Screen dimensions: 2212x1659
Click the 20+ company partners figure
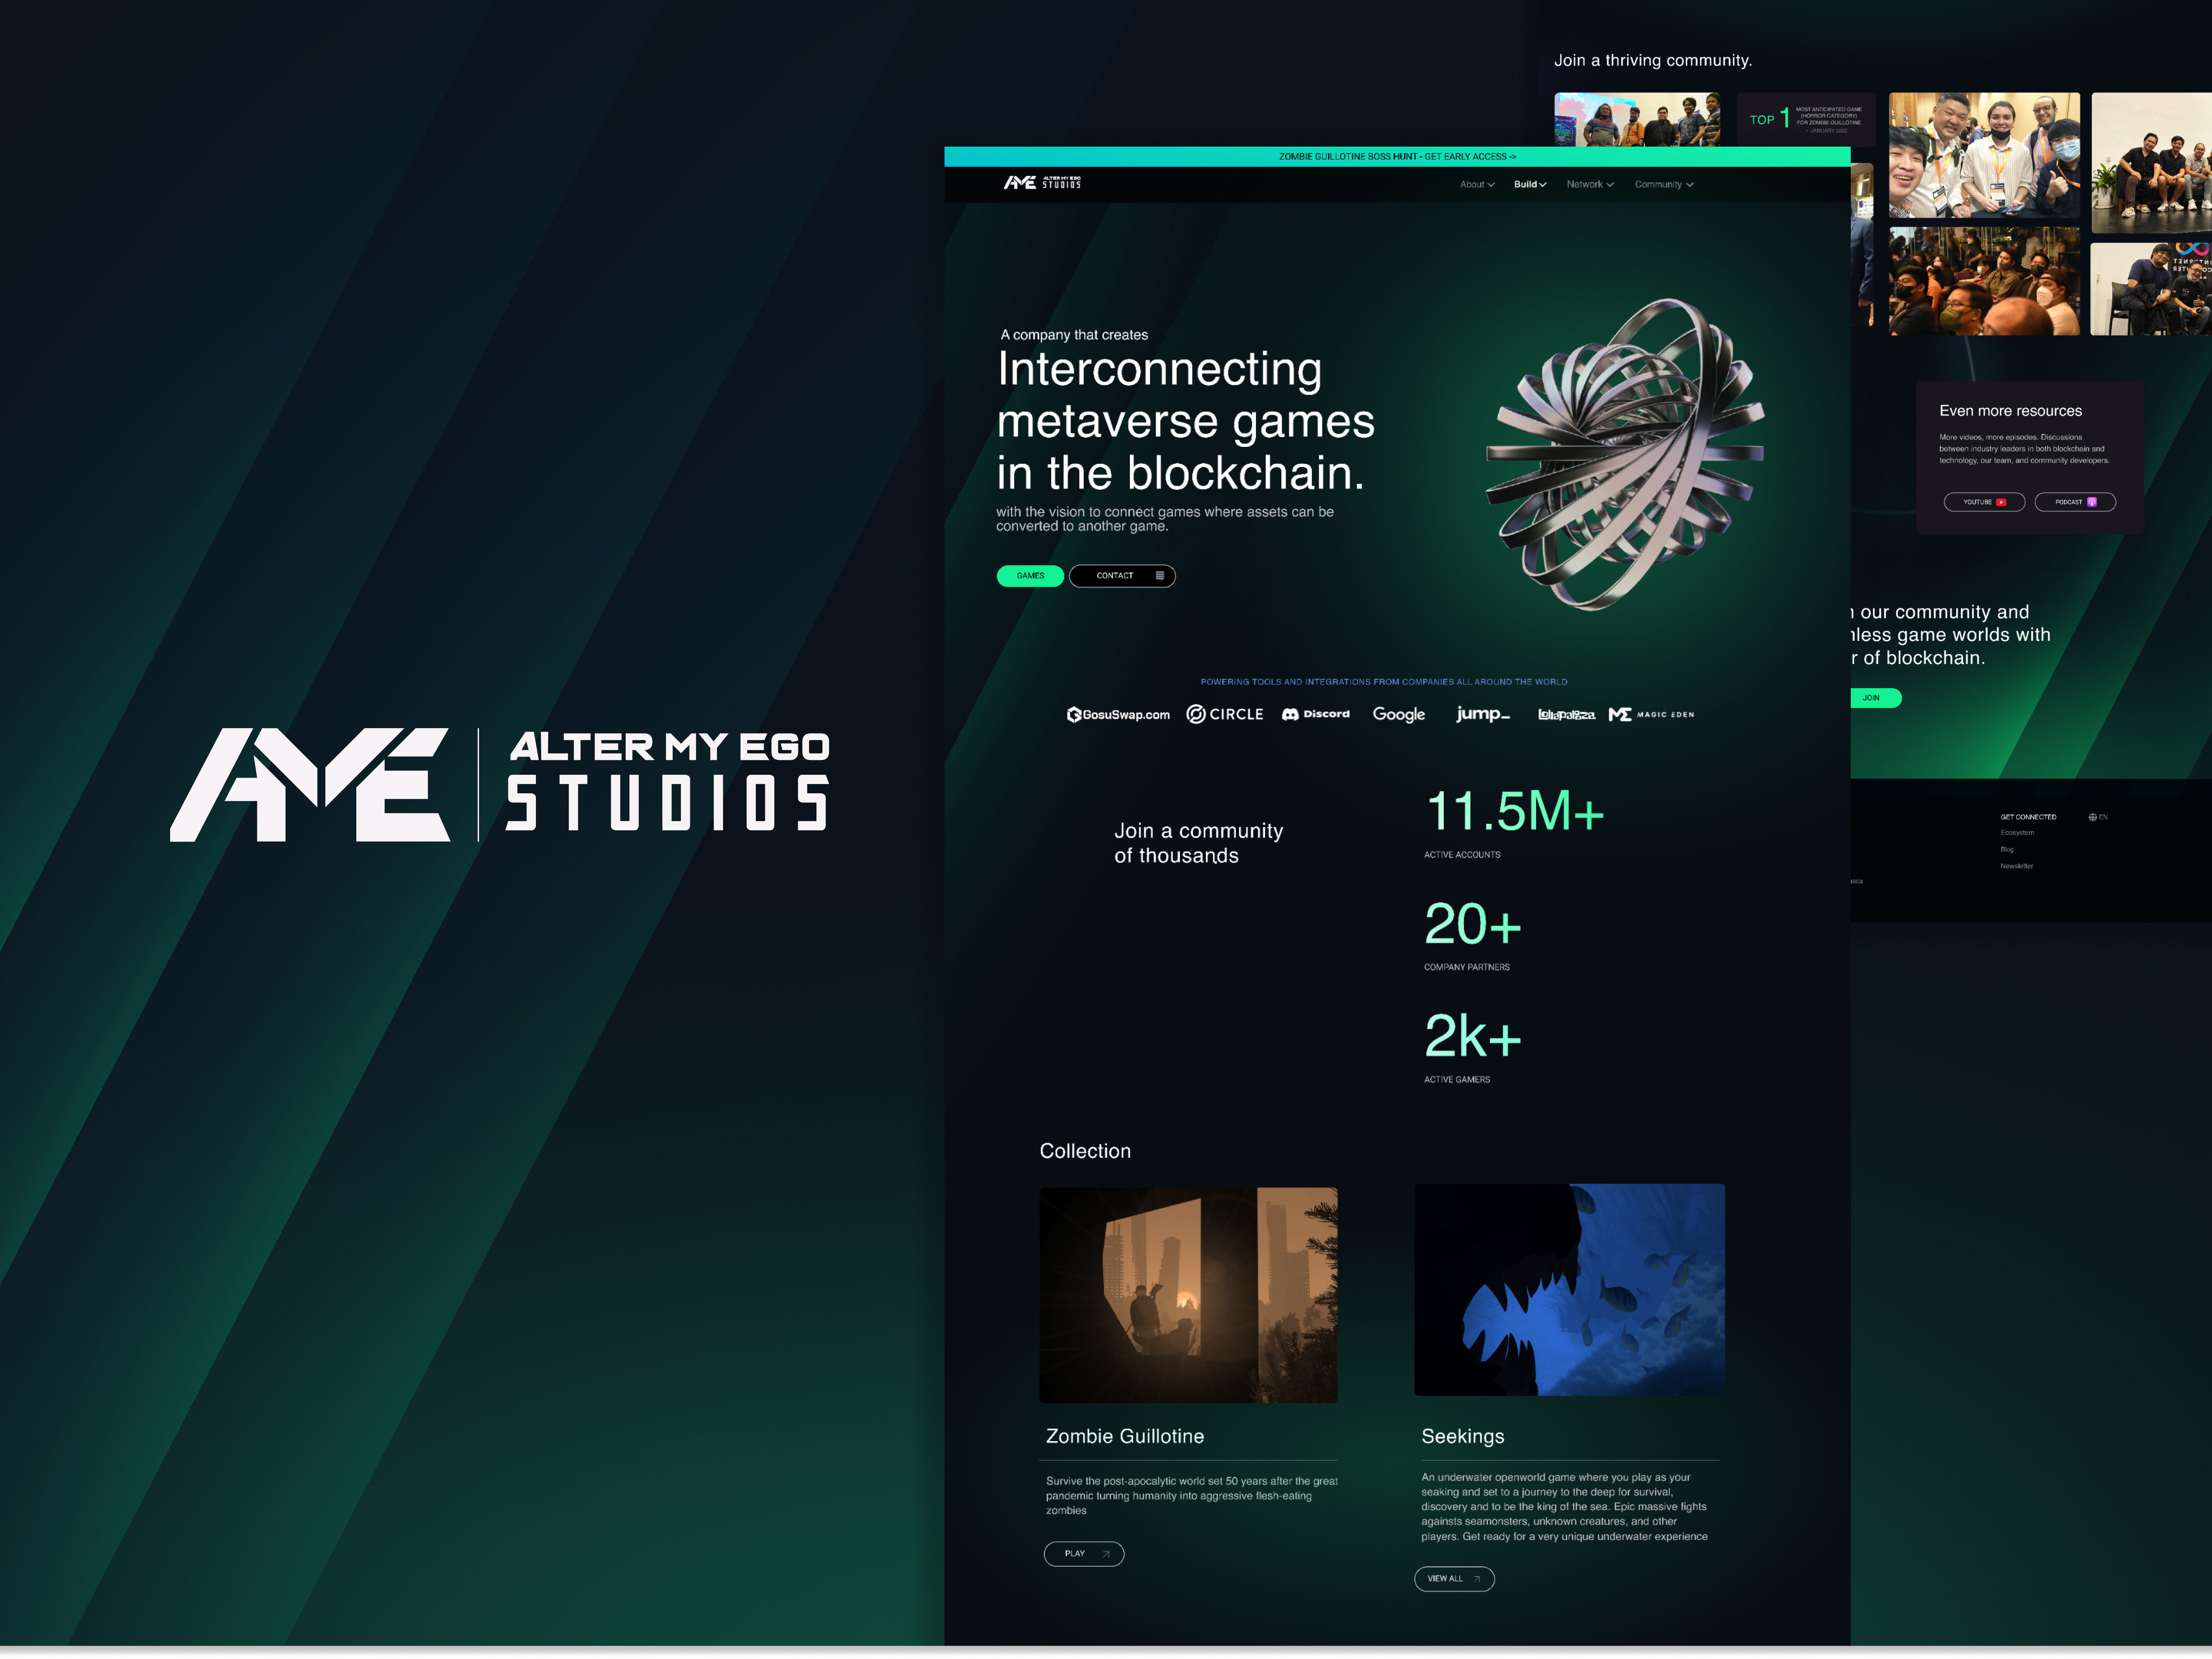1473,923
